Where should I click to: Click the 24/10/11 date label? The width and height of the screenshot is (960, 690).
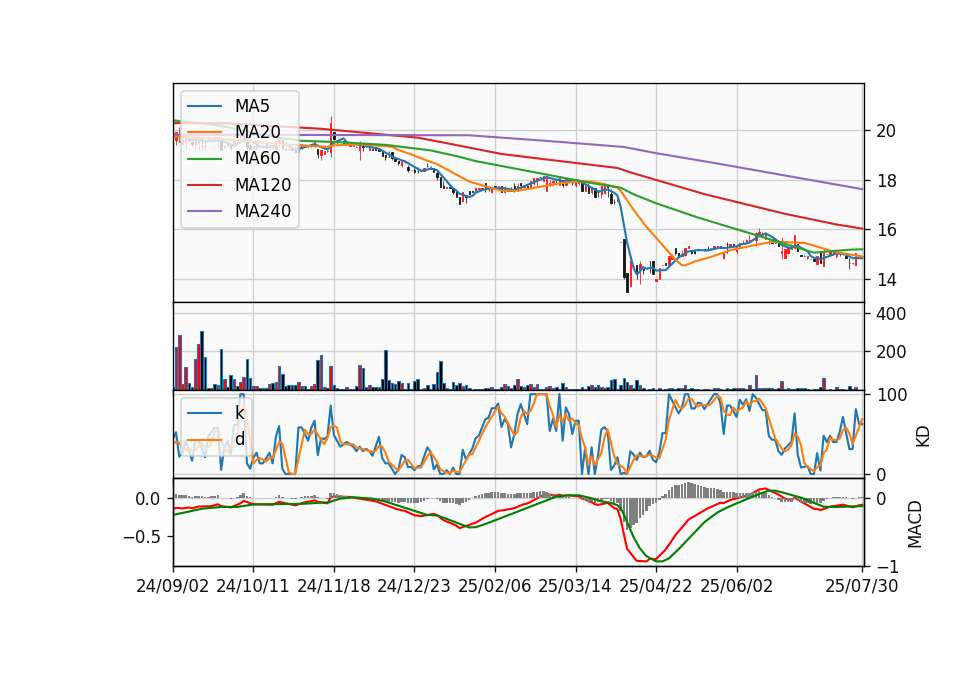253,586
